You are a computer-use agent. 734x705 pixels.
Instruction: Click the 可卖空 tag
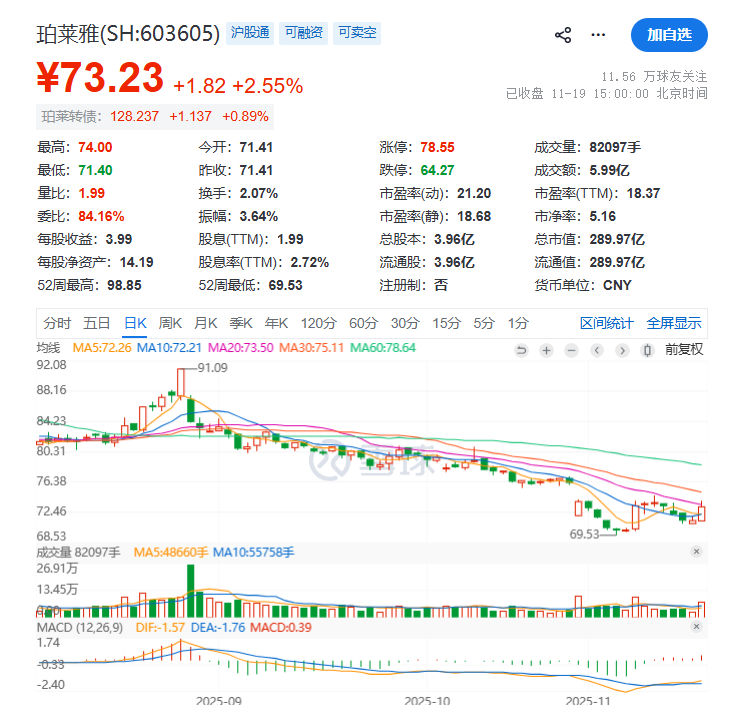coord(357,33)
